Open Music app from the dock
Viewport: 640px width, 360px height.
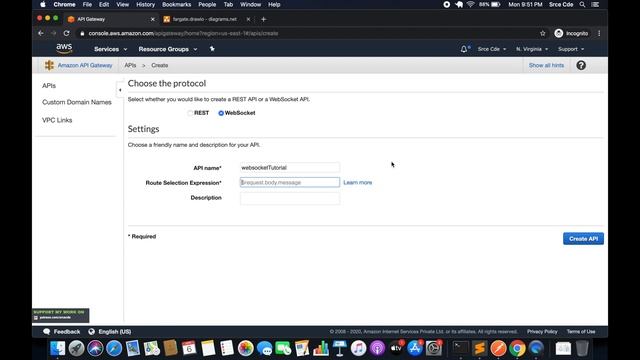coord(358,348)
